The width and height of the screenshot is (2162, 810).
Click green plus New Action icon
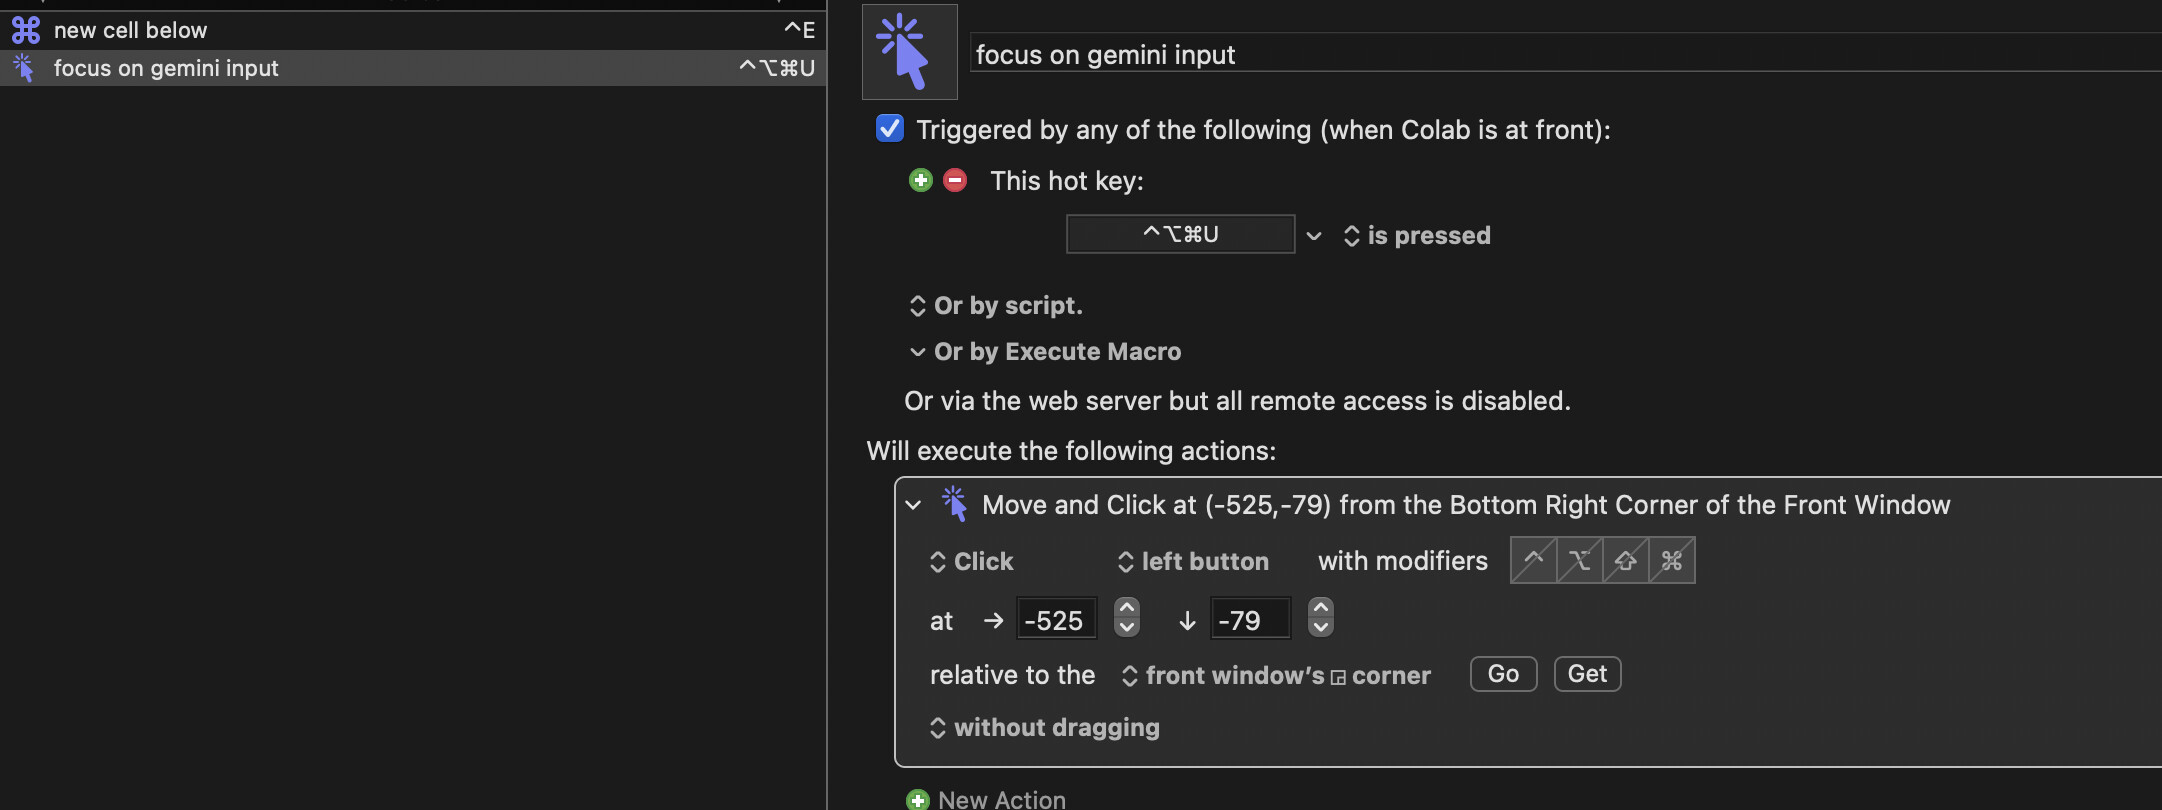coord(917,800)
